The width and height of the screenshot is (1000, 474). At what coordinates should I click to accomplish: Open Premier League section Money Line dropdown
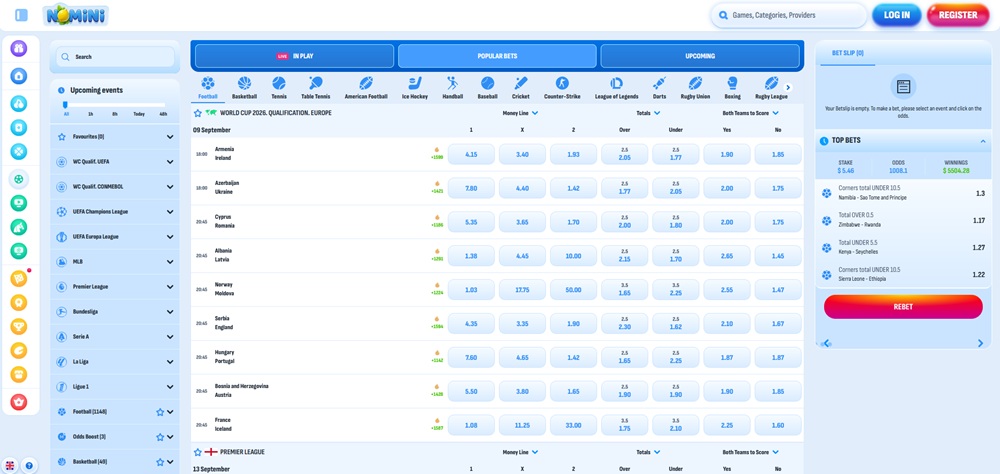pos(520,452)
